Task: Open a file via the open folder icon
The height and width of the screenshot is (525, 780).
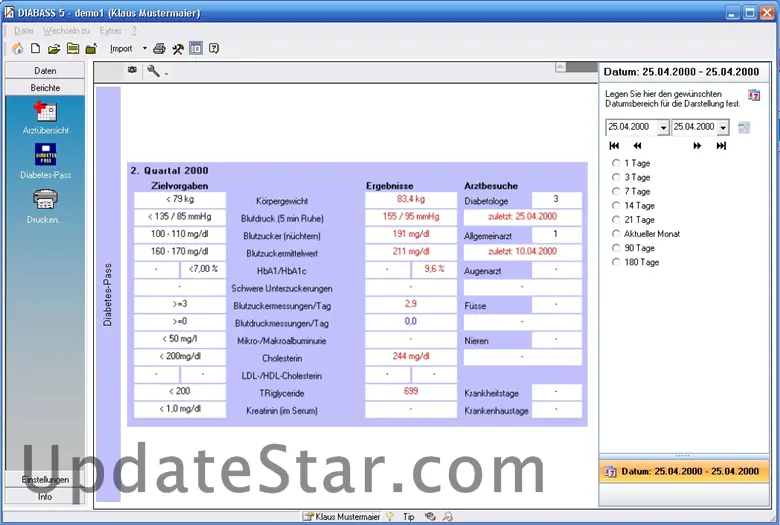Action: (x=54, y=49)
